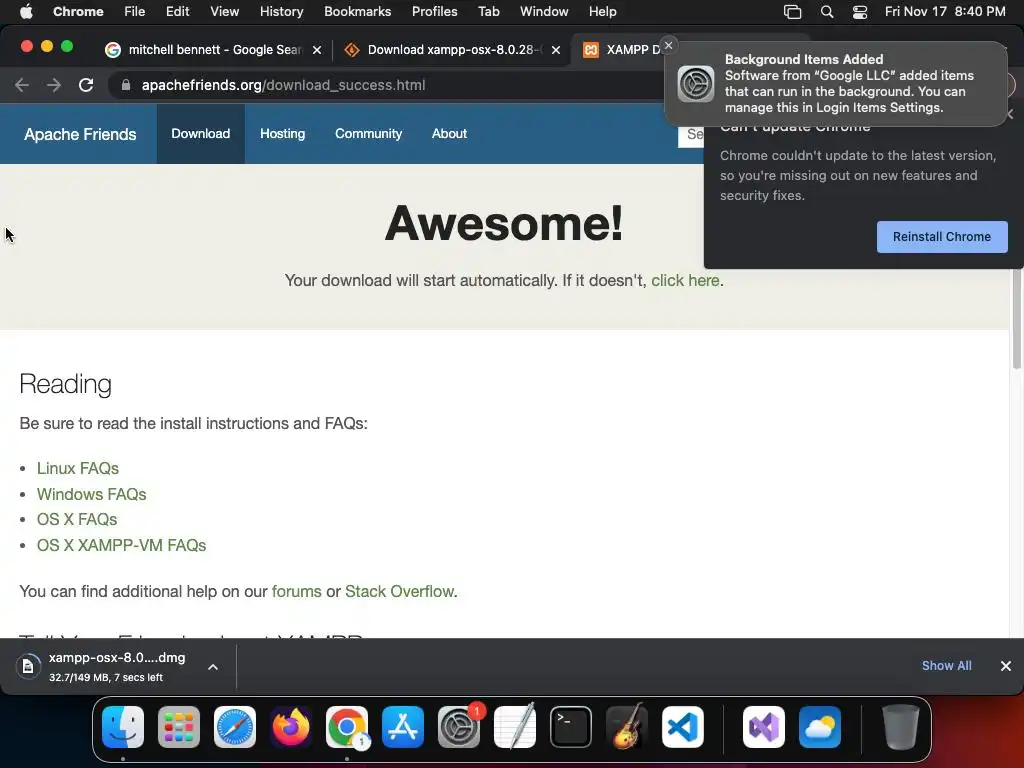Open the Bookmarks menu
1024x768 pixels.
pyautogui.click(x=357, y=11)
